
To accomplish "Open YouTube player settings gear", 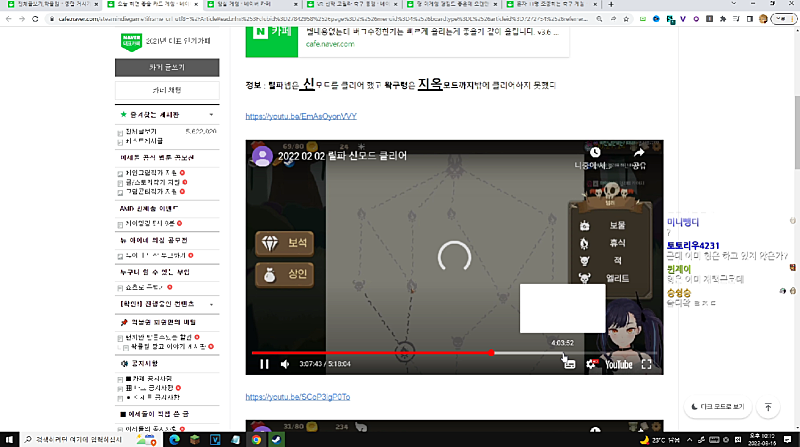I will click(591, 364).
